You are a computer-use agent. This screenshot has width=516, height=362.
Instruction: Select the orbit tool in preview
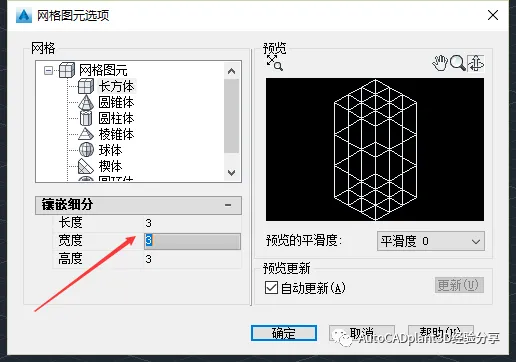(x=476, y=63)
